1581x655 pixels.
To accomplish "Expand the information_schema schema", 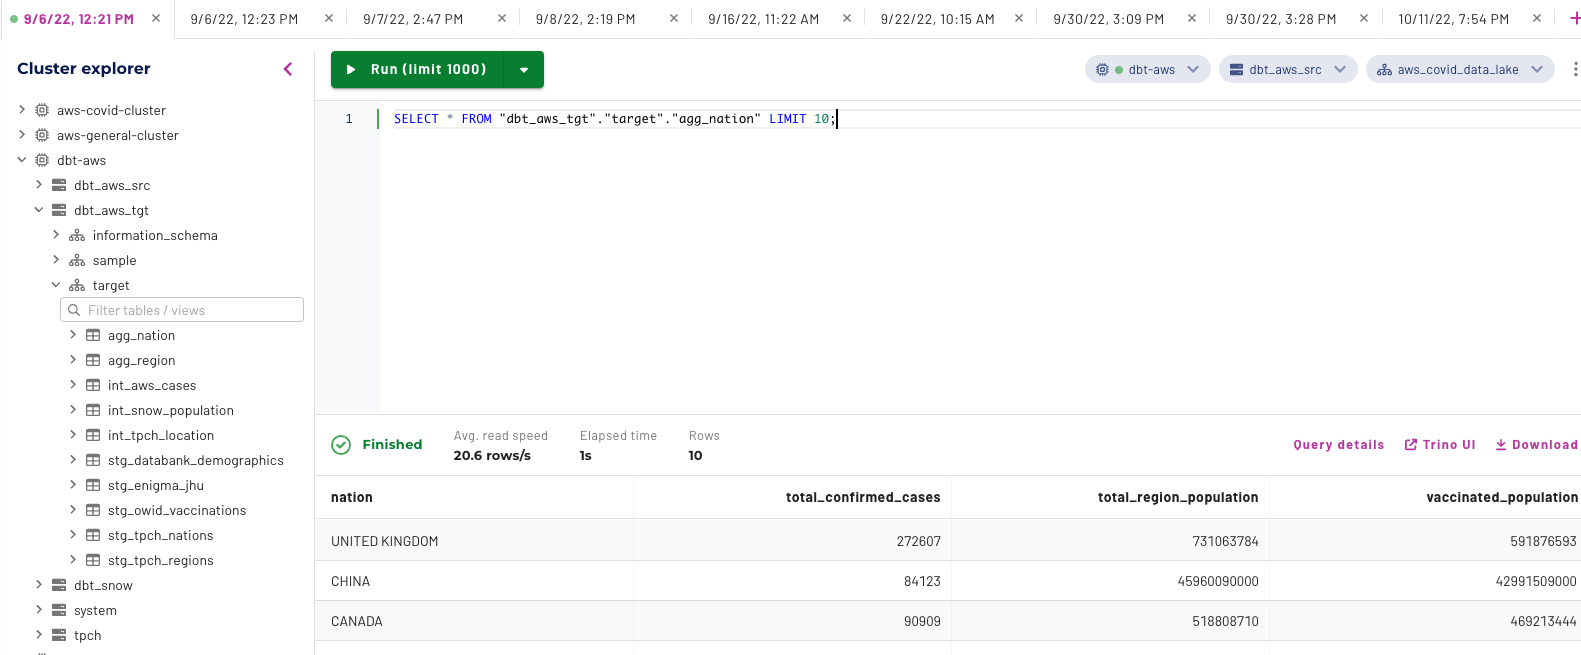I will [x=56, y=234].
